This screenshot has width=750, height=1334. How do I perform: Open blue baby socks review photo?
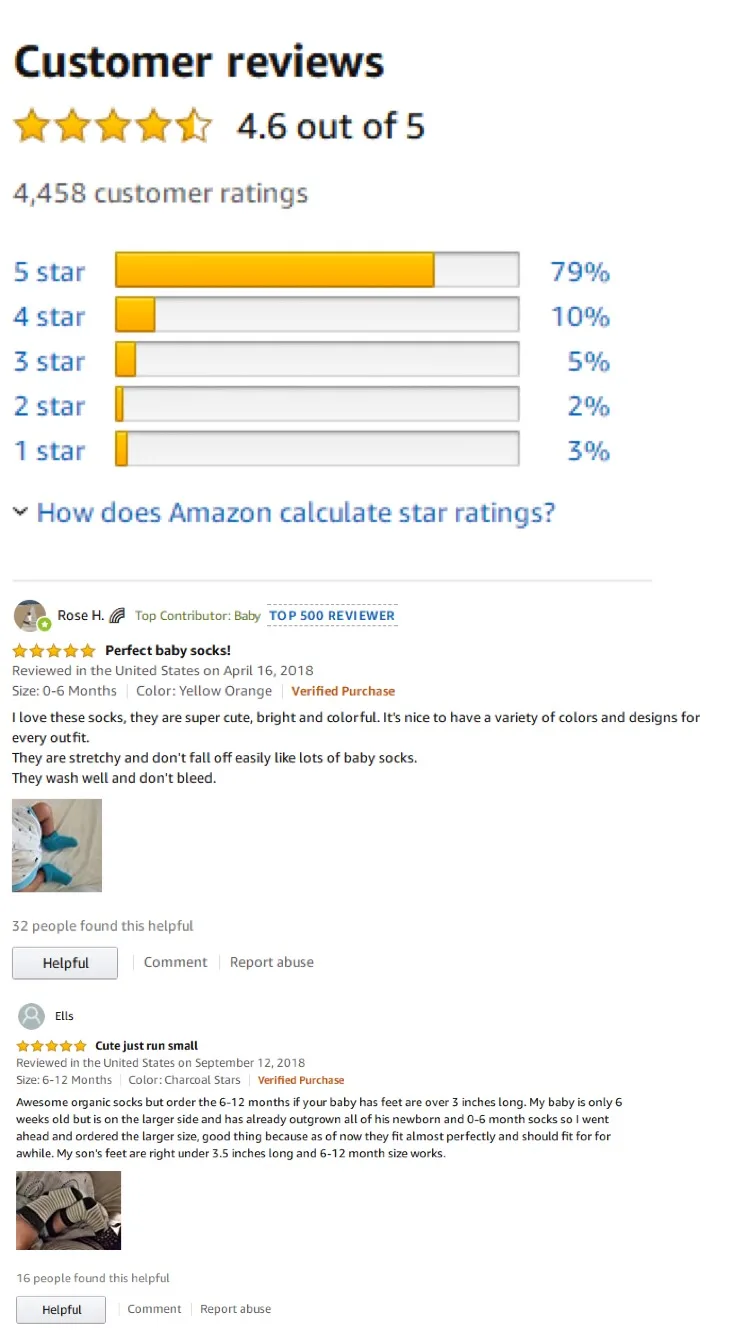point(57,845)
